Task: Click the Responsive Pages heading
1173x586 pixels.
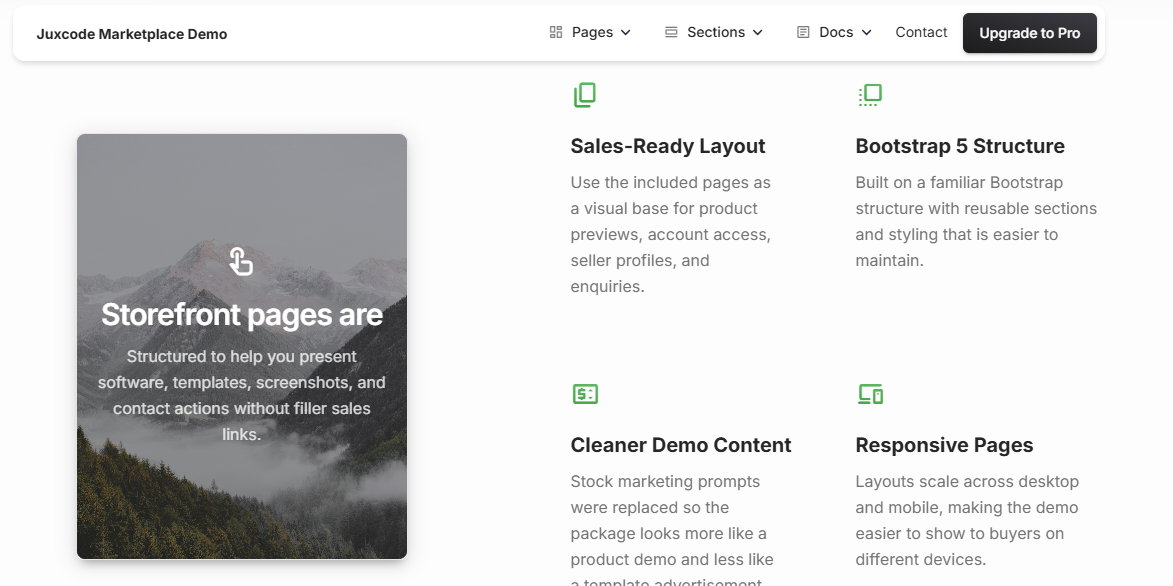Action: point(944,445)
